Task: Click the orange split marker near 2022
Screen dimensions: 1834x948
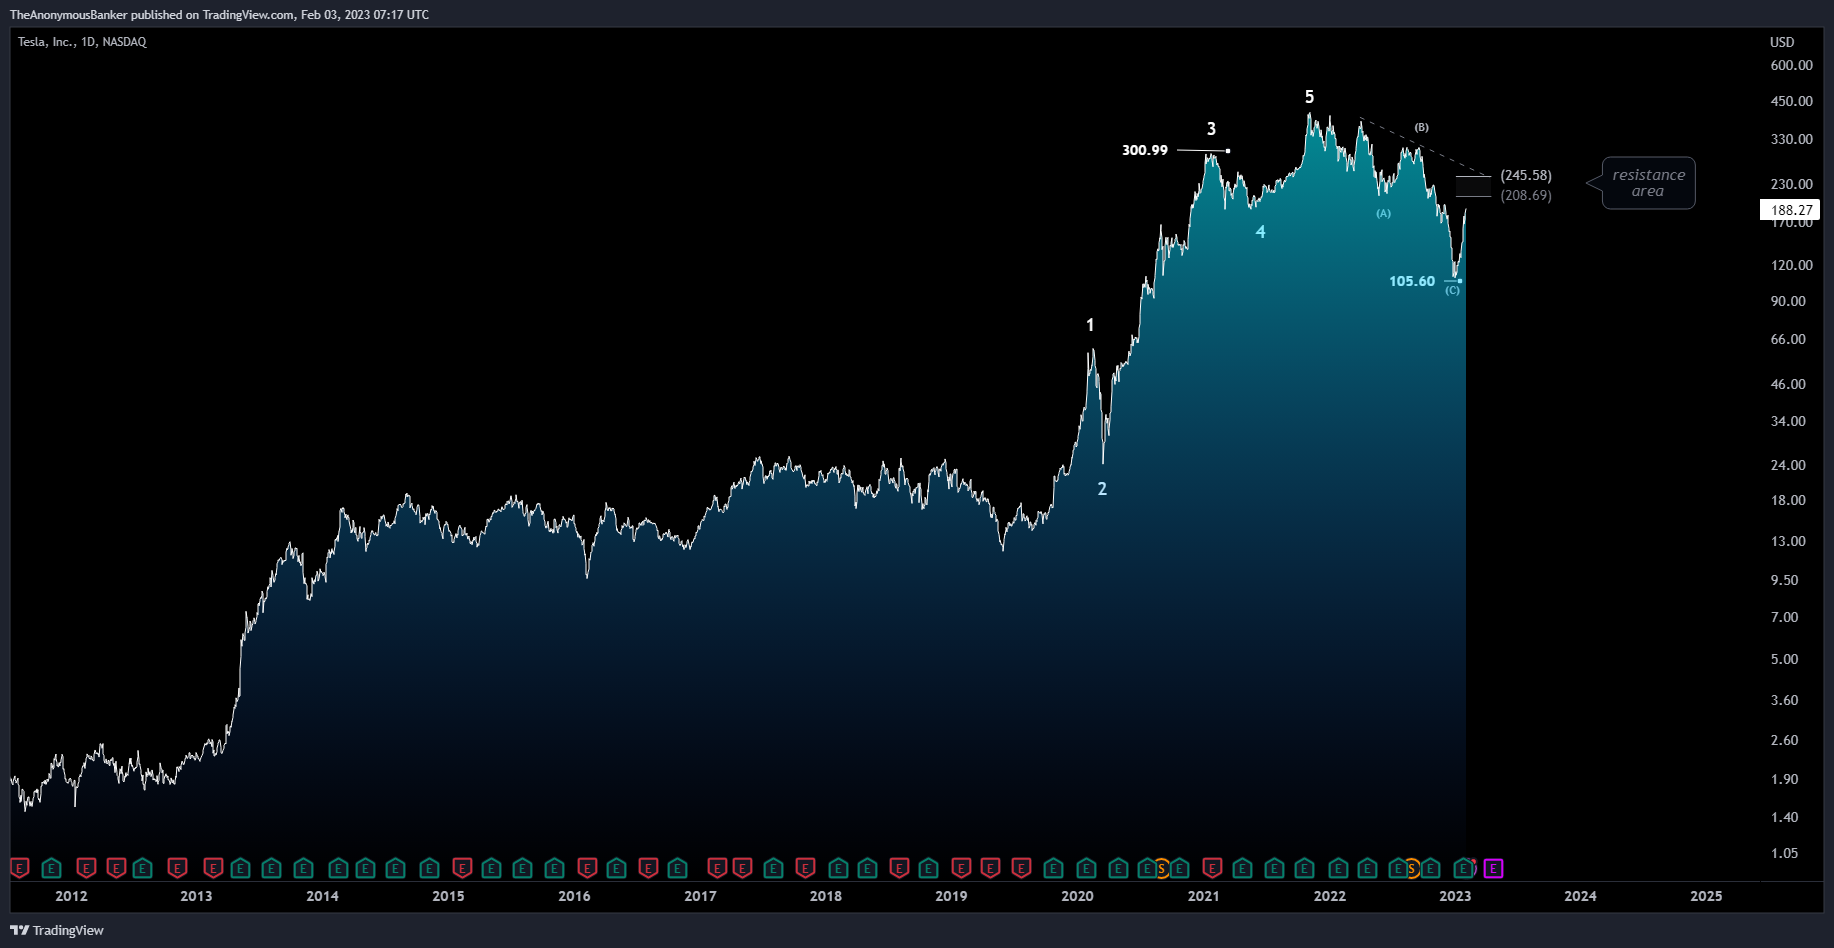Action: click(x=1412, y=868)
